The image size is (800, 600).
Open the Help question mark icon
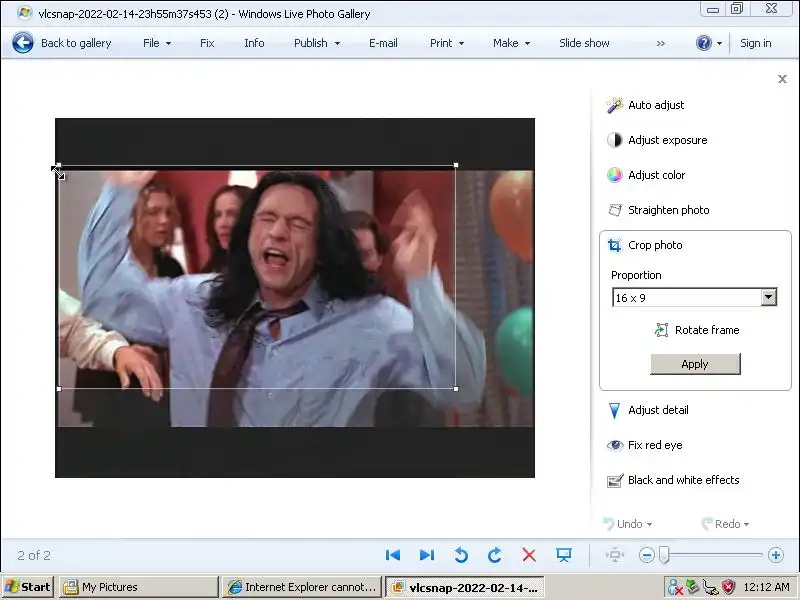pos(704,43)
